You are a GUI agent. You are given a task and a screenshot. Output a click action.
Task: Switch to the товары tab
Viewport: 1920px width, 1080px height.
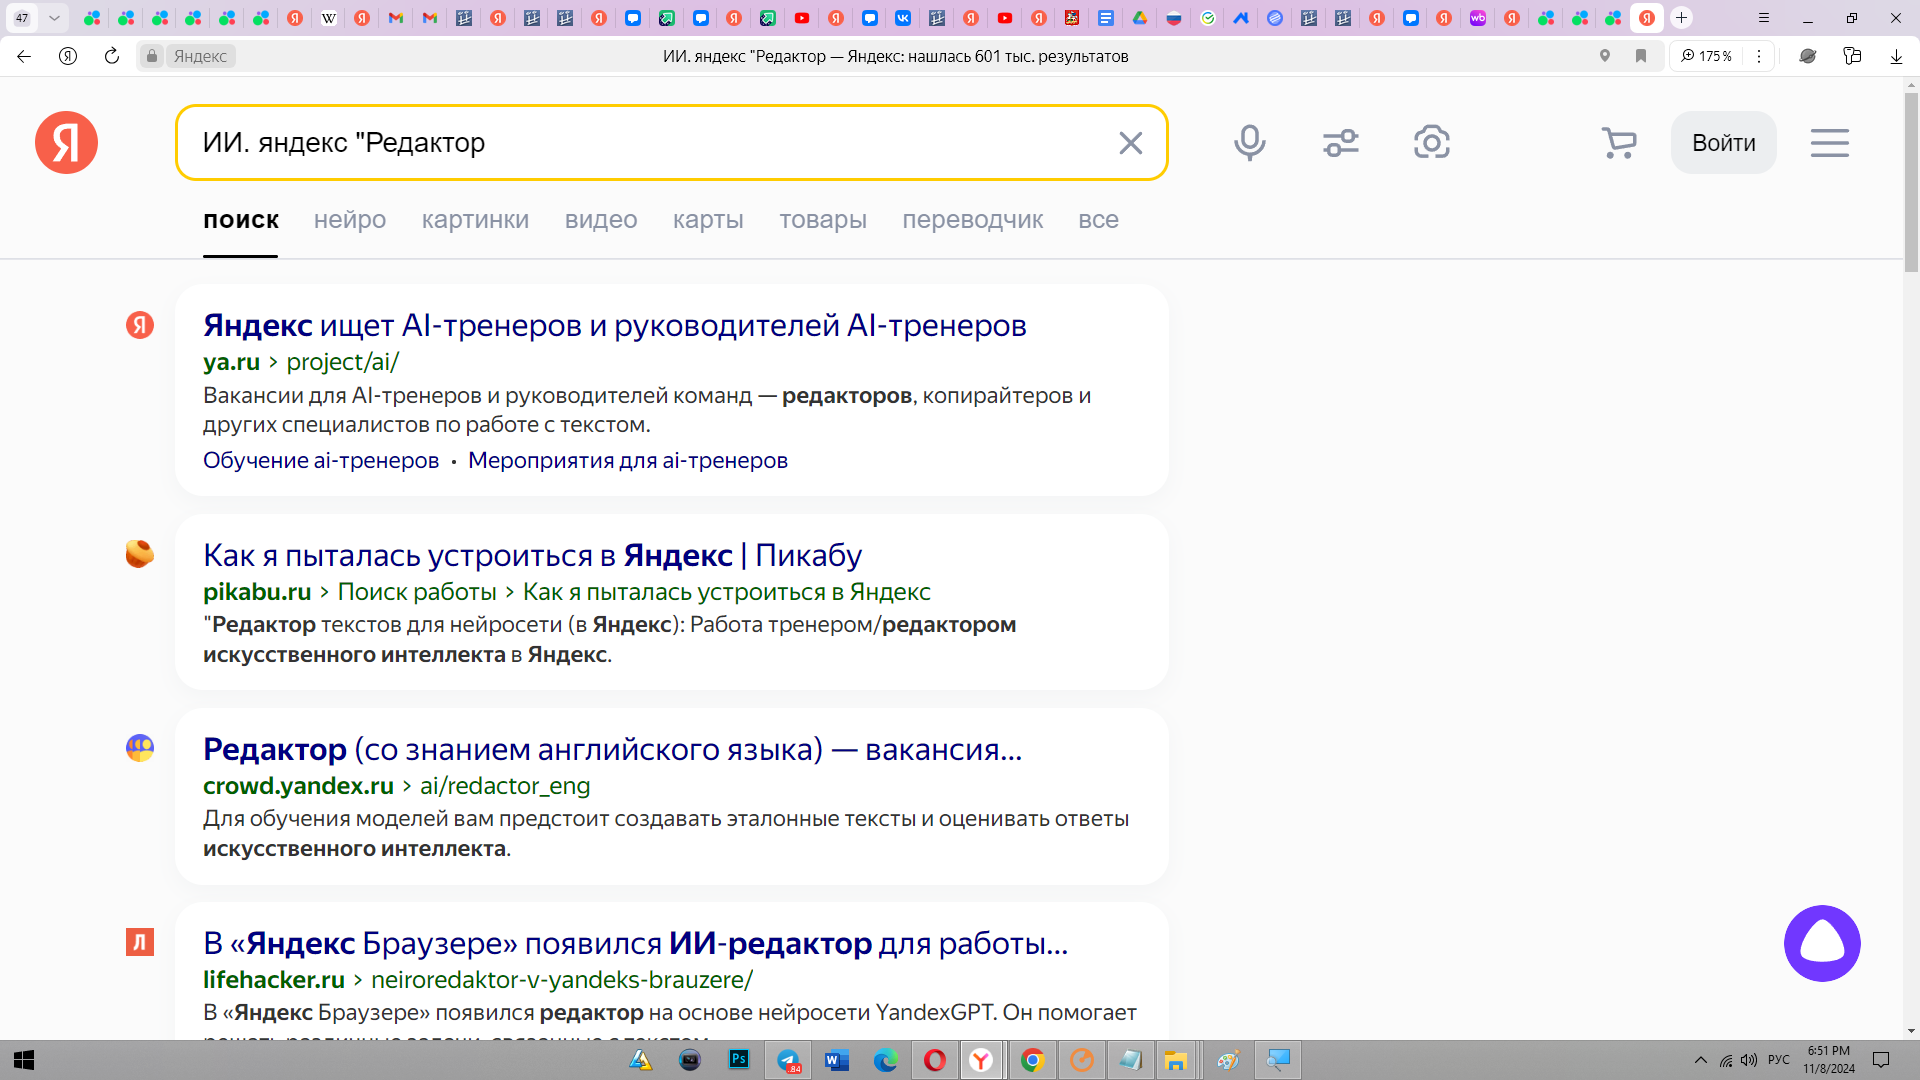(x=823, y=220)
